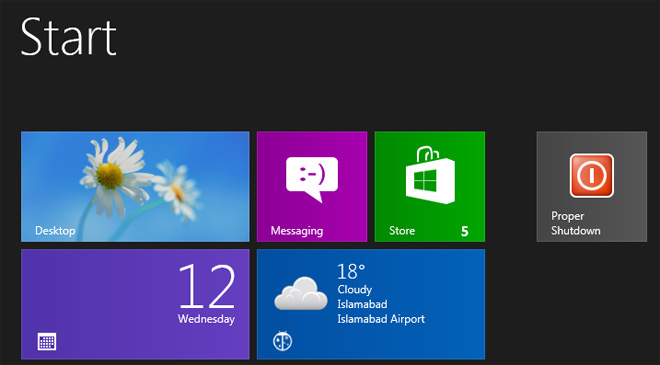Image resolution: width=660 pixels, height=365 pixels.
Task: Open the Messaging tile
Action: 312,186
